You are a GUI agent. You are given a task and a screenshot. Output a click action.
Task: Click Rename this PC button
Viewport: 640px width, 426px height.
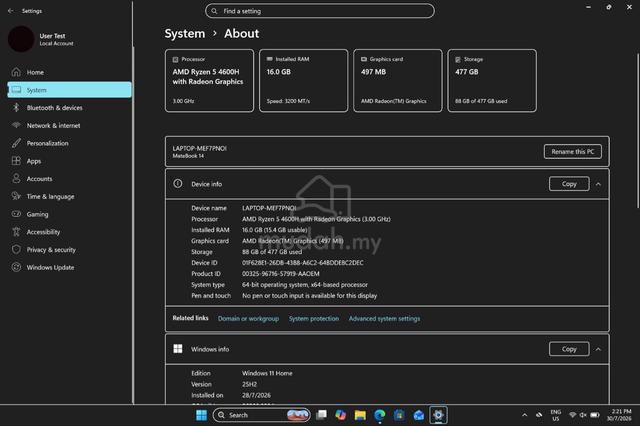[x=573, y=151]
